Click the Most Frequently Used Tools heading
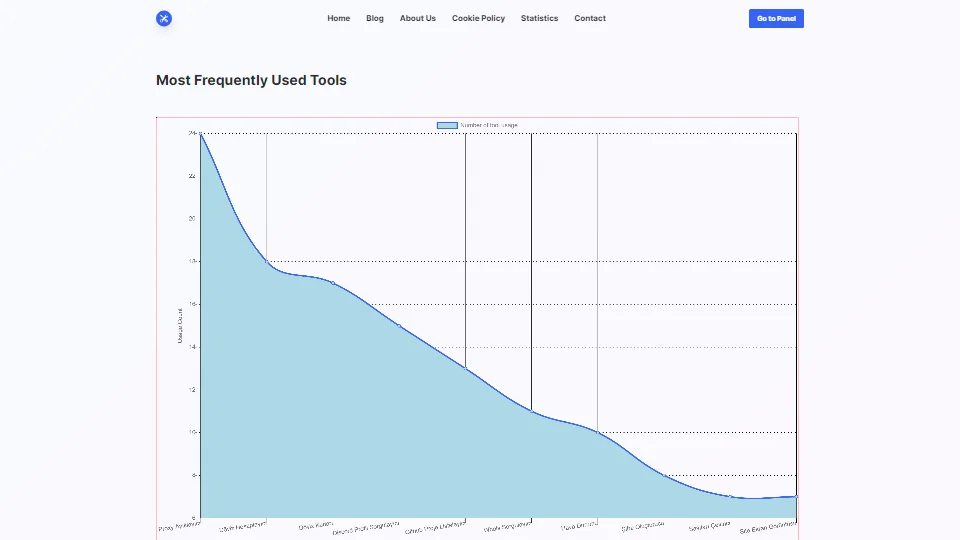Image resolution: width=960 pixels, height=540 pixels. pos(251,80)
